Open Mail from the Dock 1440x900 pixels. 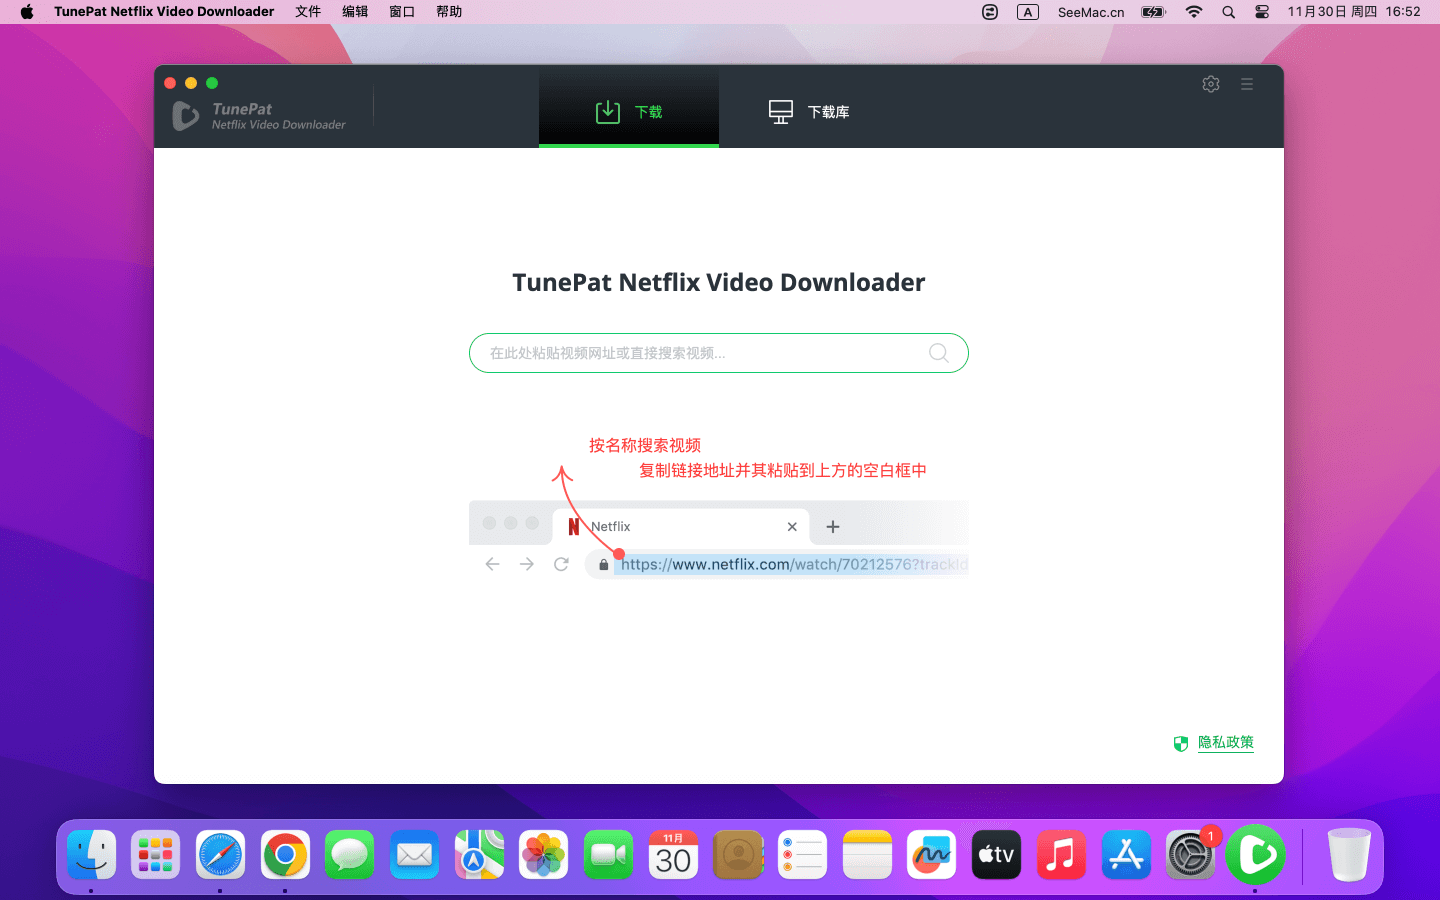tap(414, 855)
